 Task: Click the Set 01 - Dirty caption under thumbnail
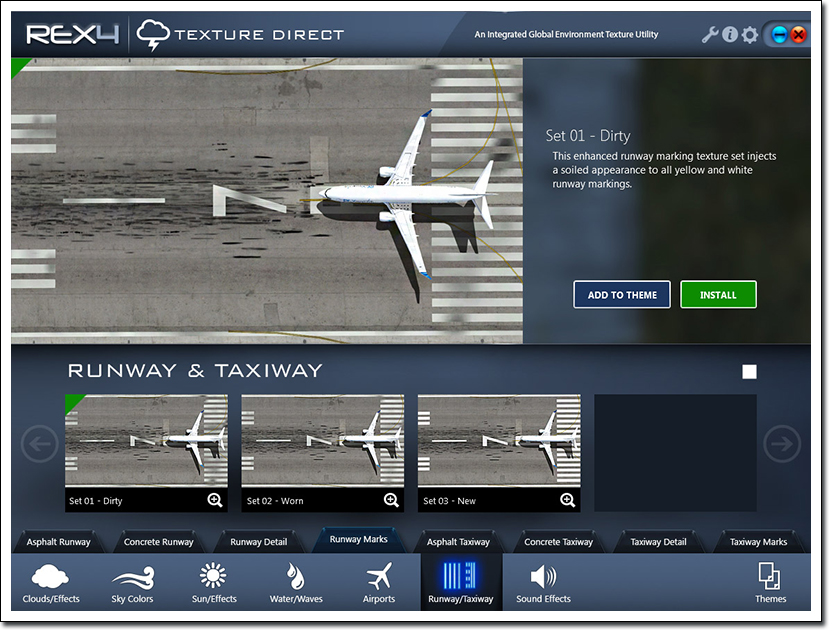point(96,501)
